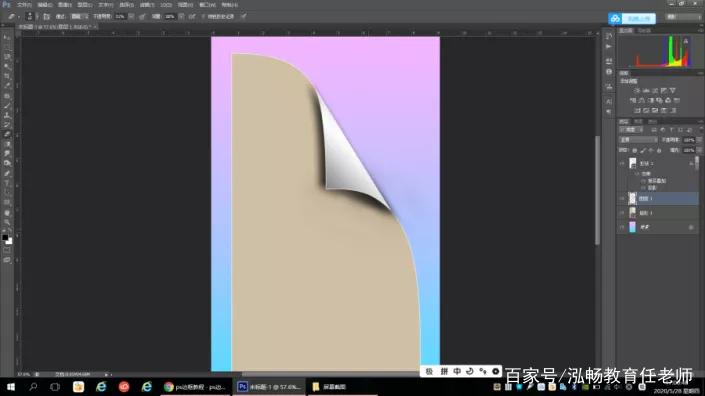Open Windows taskbar search
The width and height of the screenshot is (705, 396).
[x=33, y=387]
